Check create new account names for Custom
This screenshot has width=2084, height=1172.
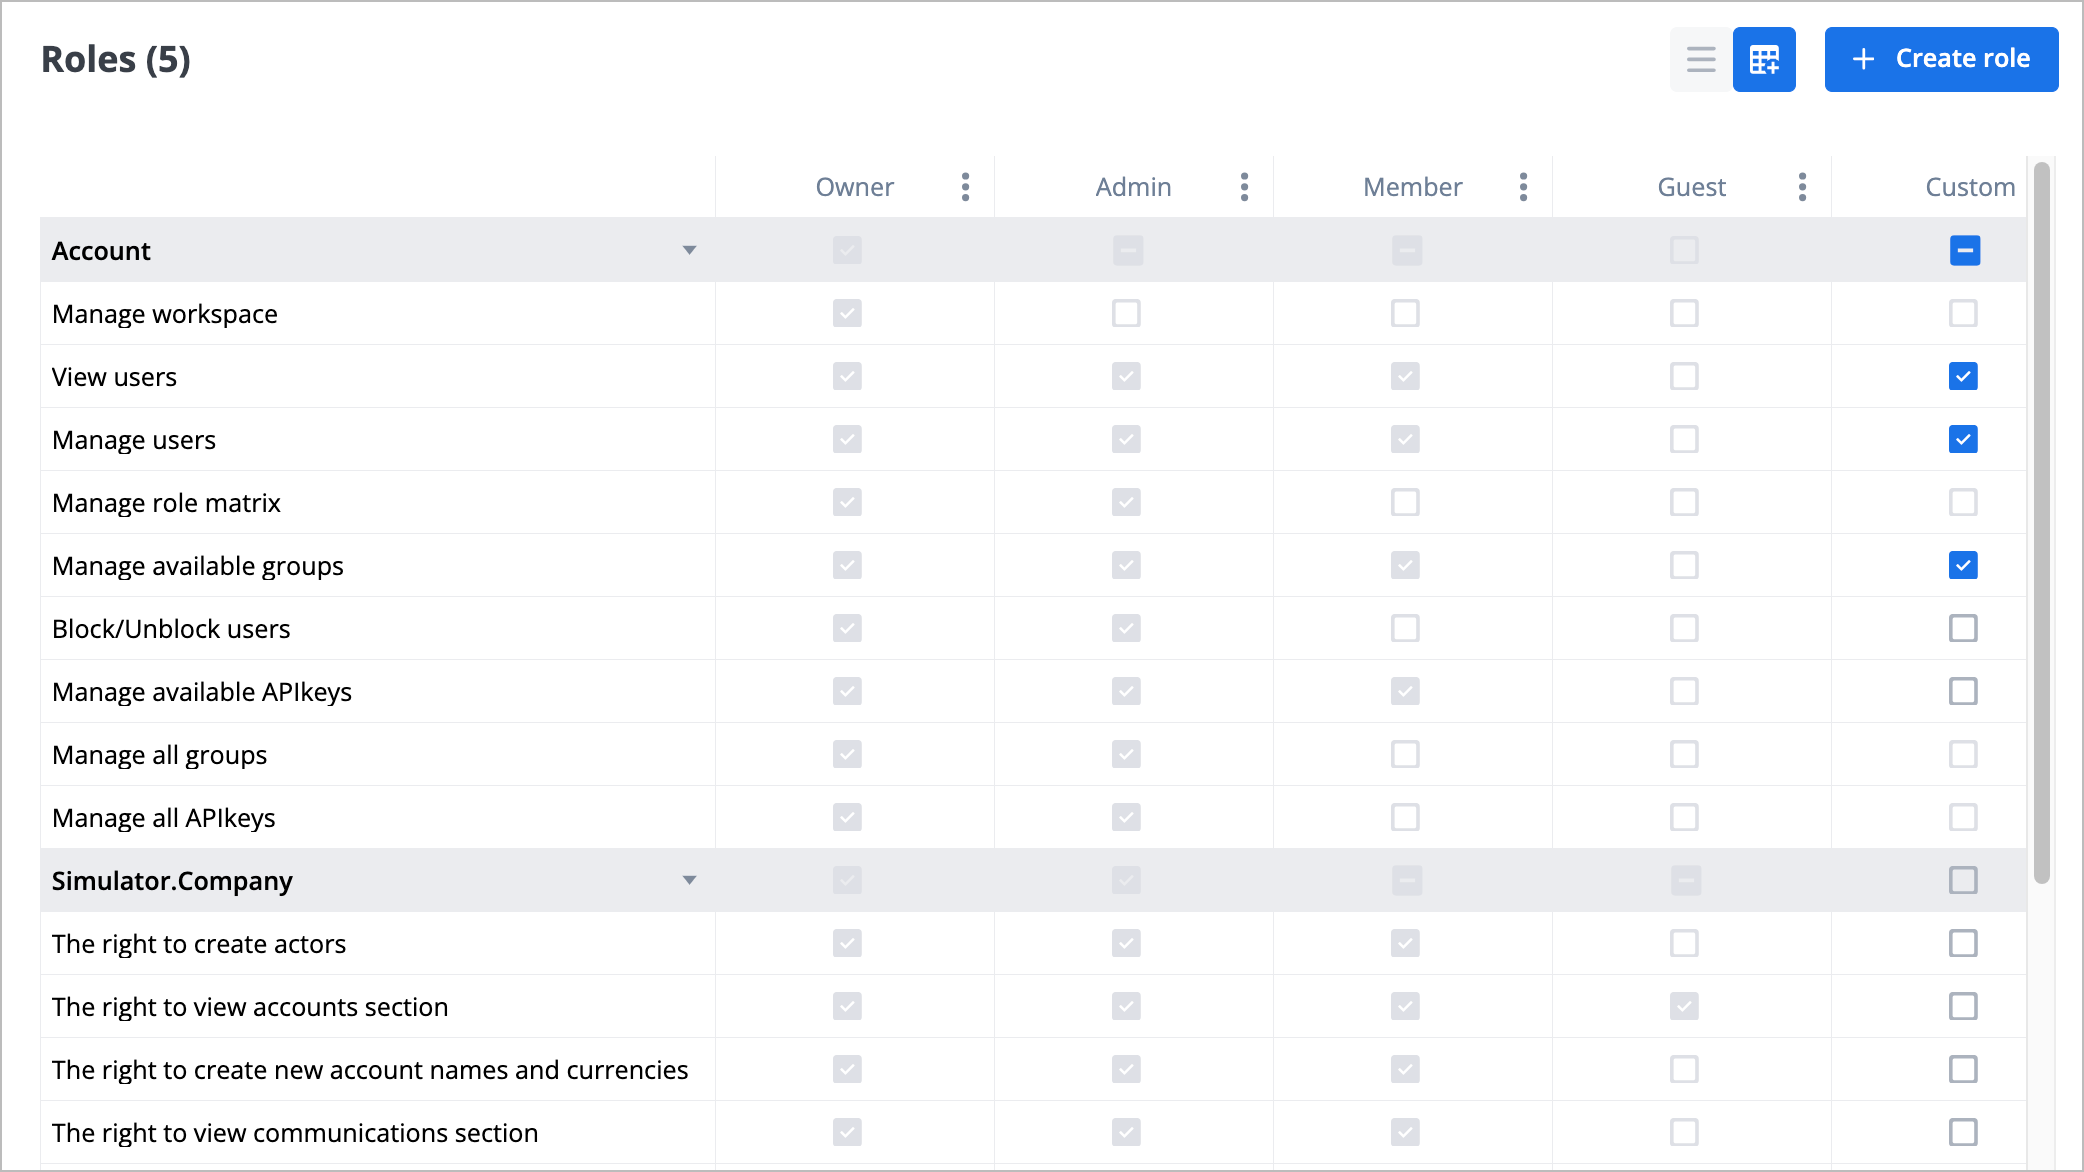(1963, 1069)
